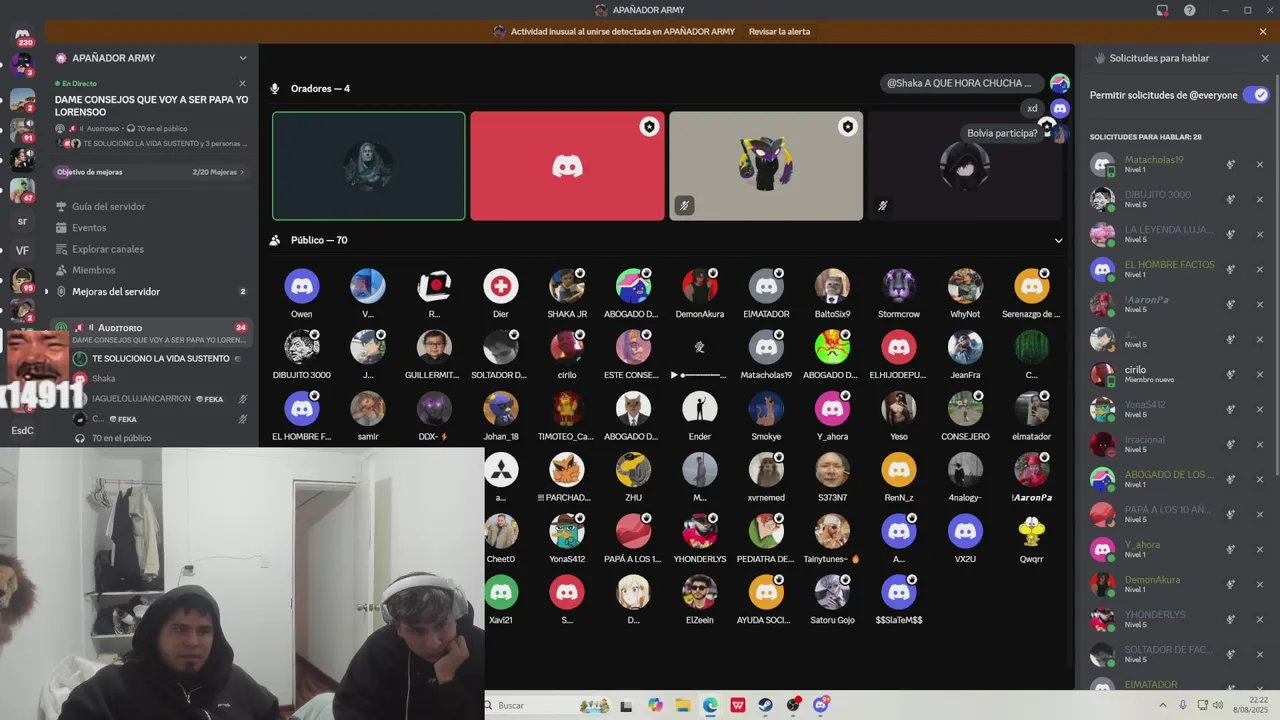Open the 'VF' server icon
1280x720 pixels.
pyautogui.click(x=22, y=250)
